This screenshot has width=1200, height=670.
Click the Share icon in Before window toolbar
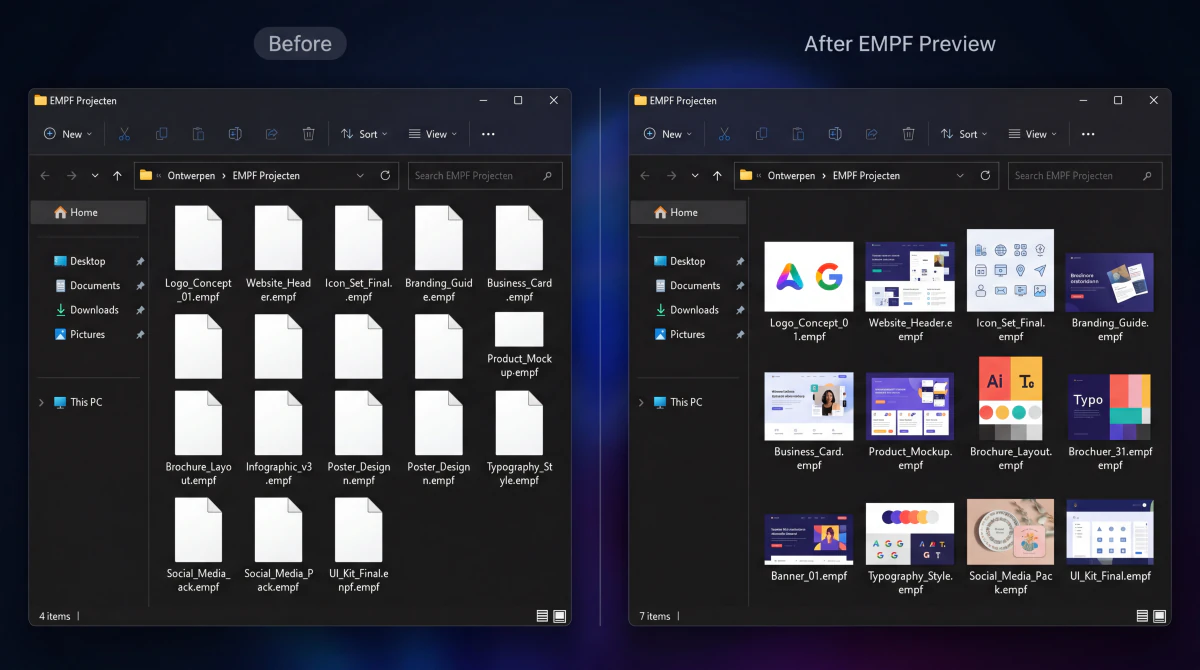tap(272, 134)
